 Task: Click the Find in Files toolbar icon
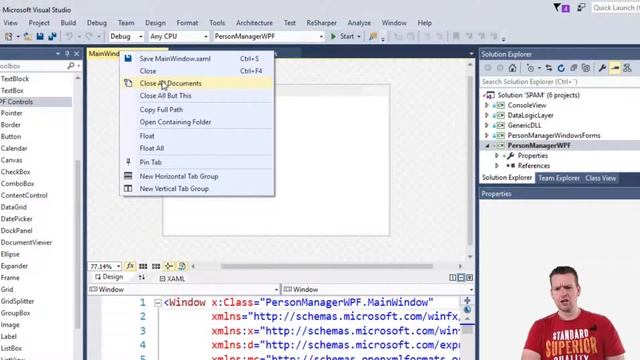coord(373,36)
